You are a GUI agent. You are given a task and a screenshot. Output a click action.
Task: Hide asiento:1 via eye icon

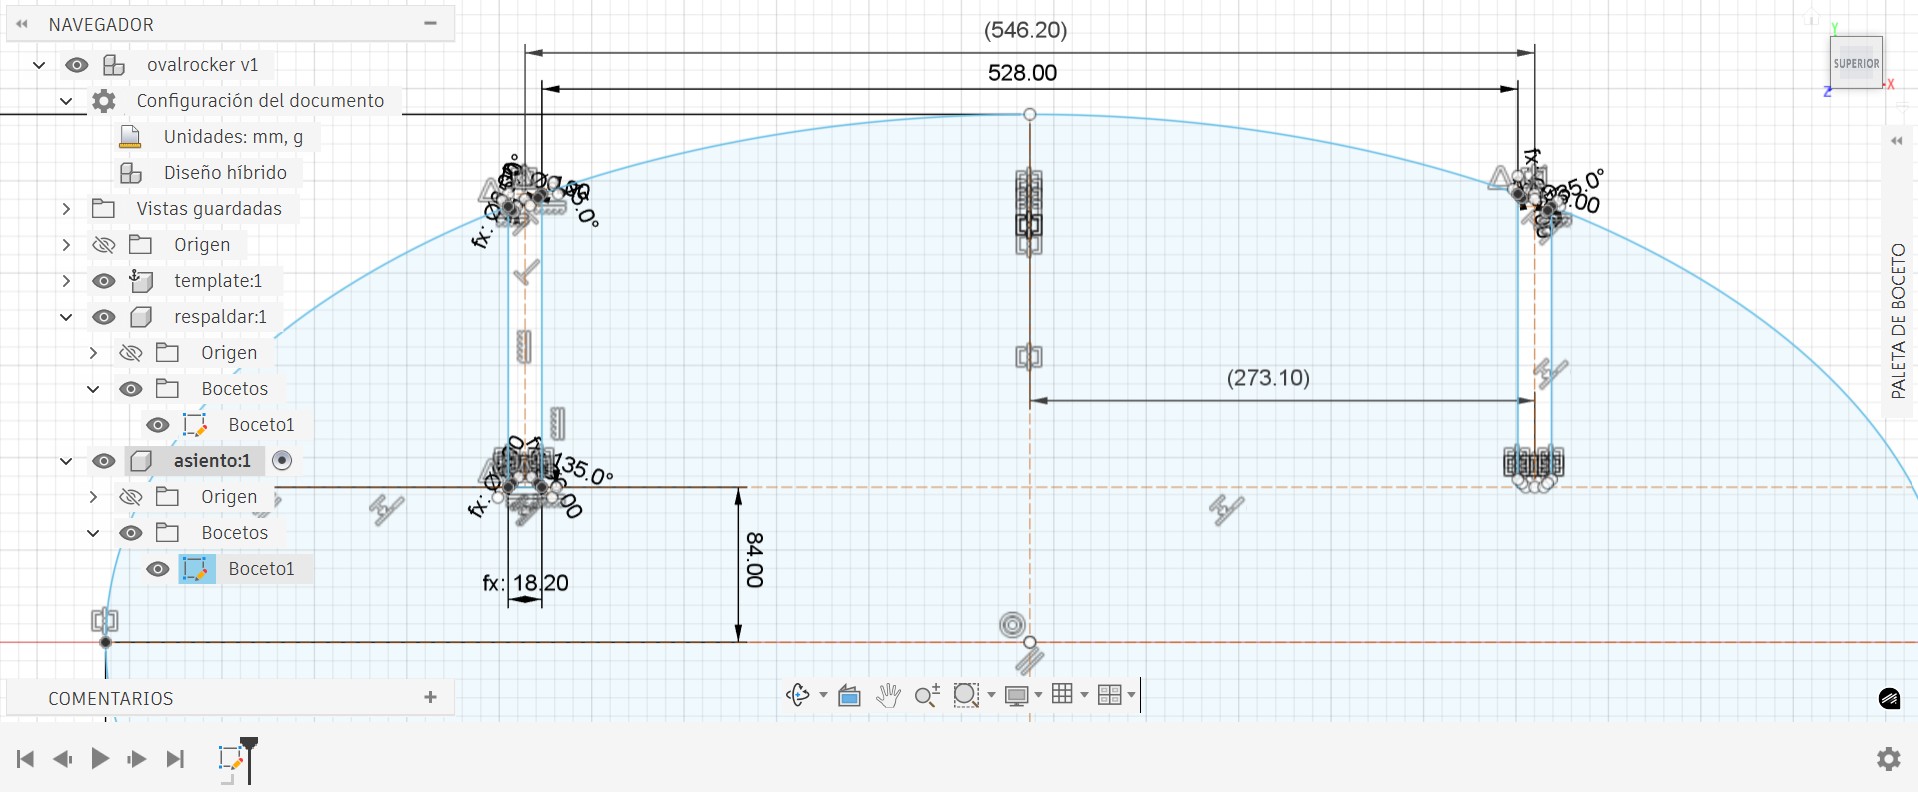pyautogui.click(x=103, y=461)
